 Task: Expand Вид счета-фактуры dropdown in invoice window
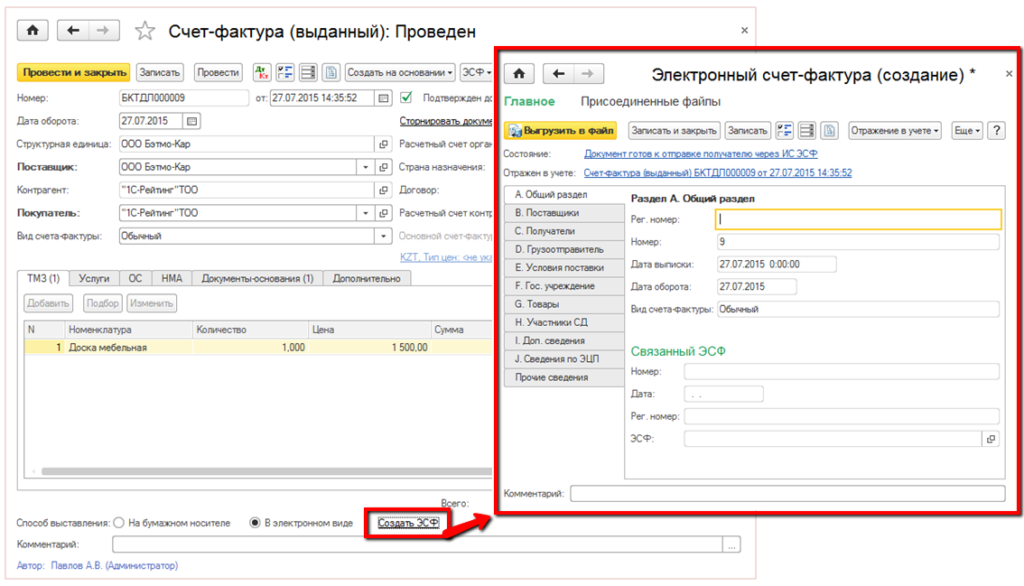click(383, 236)
